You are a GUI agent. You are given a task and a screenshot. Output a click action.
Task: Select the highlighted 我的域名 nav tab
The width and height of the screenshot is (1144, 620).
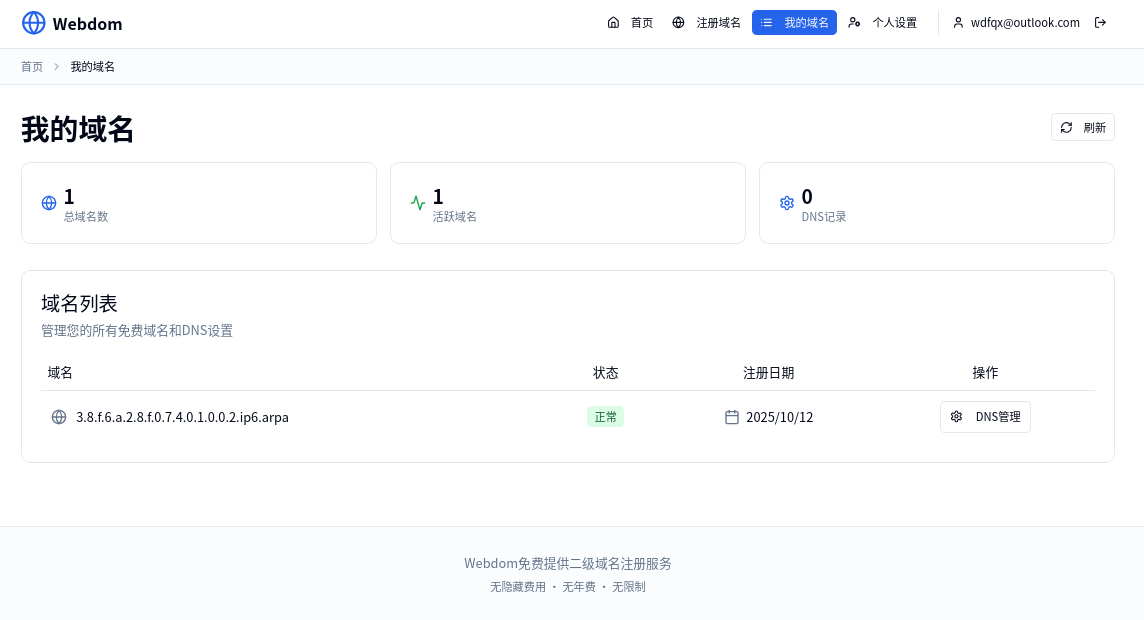794,22
